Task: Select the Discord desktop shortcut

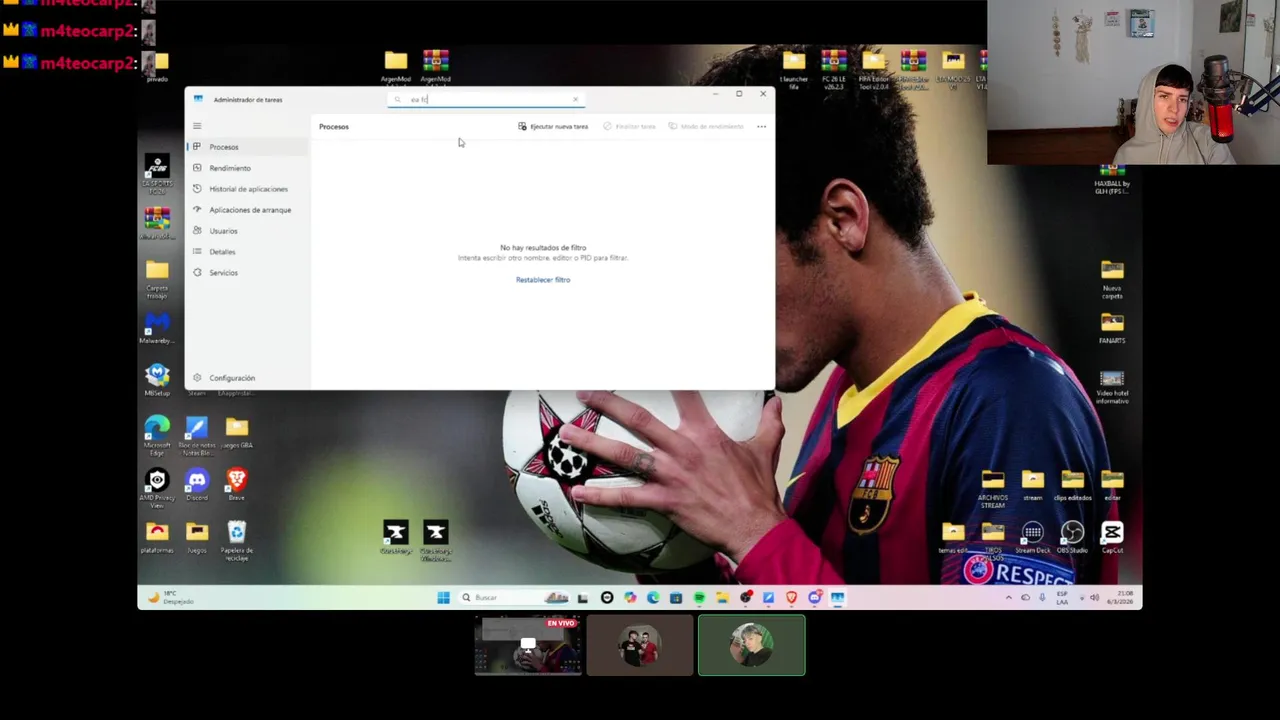Action: [197, 485]
